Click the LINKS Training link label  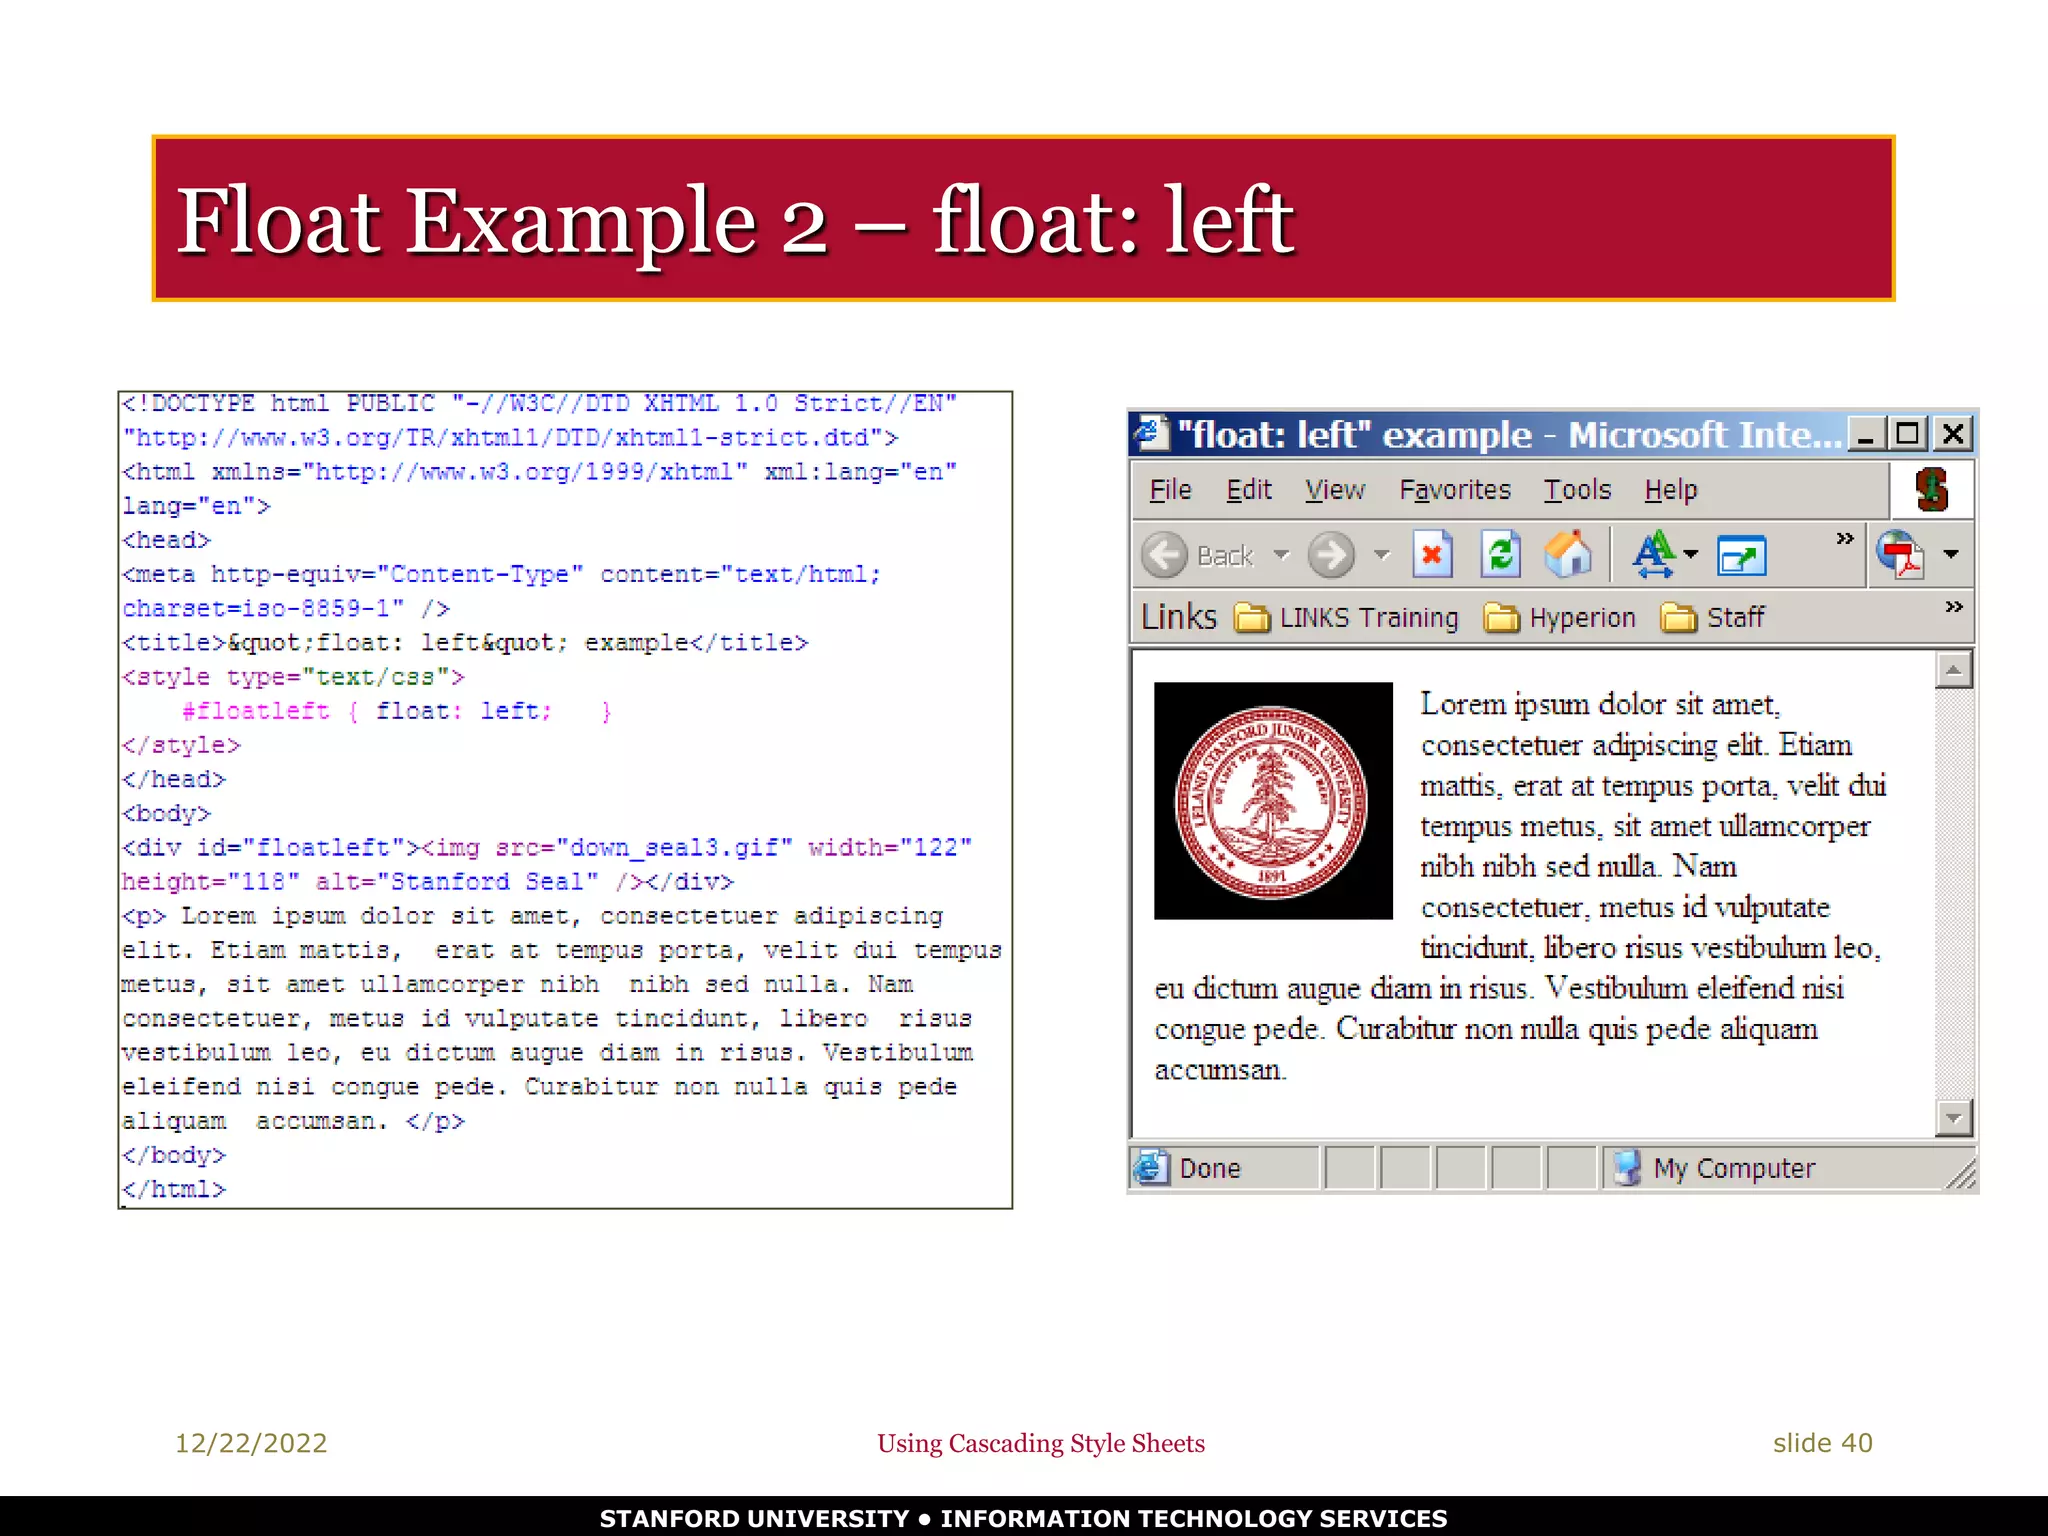(1369, 618)
